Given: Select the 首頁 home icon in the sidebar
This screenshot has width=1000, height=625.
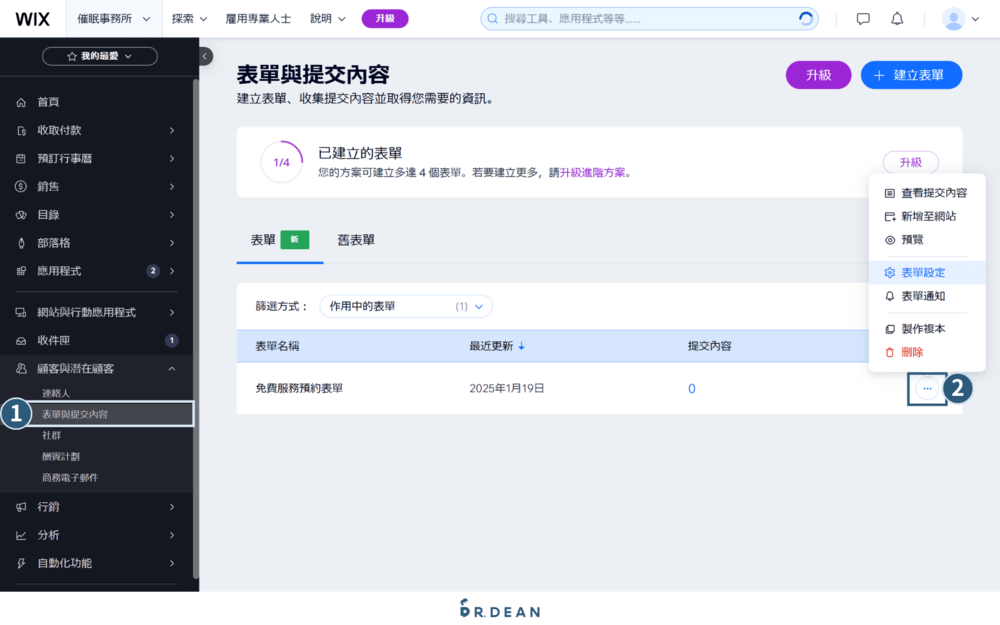Looking at the screenshot, I should coord(20,101).
